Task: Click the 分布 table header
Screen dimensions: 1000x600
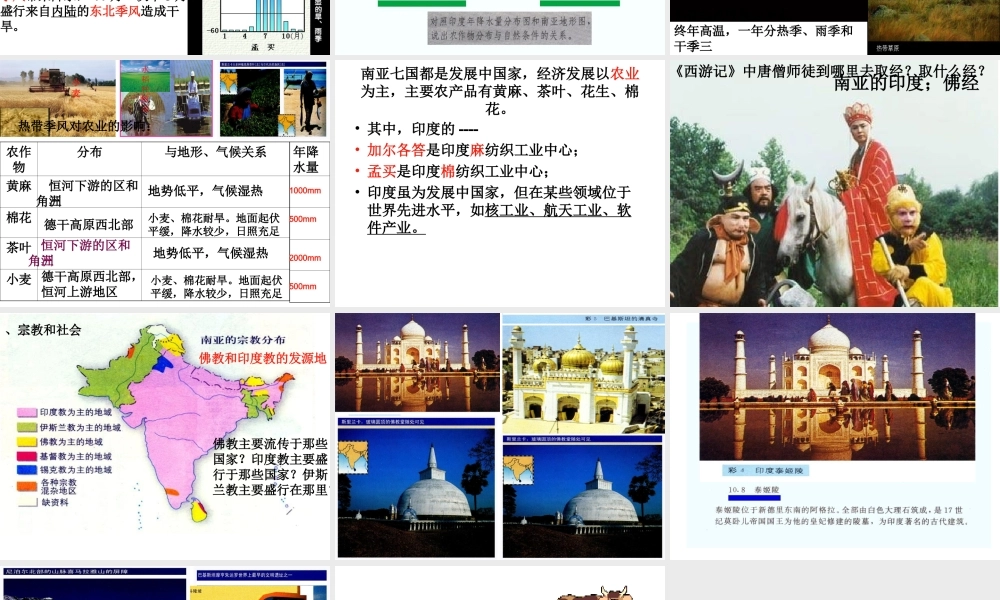Action: click(89, 159)
